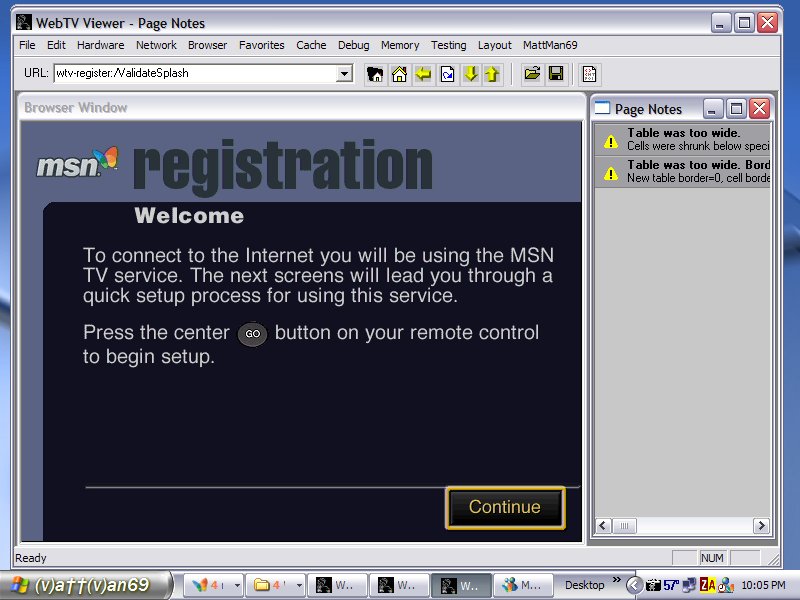The height and width of the screenshot is (600, 800).
Task: Click the msn butterfly logo on the page
Action: [x=77, y=163]
